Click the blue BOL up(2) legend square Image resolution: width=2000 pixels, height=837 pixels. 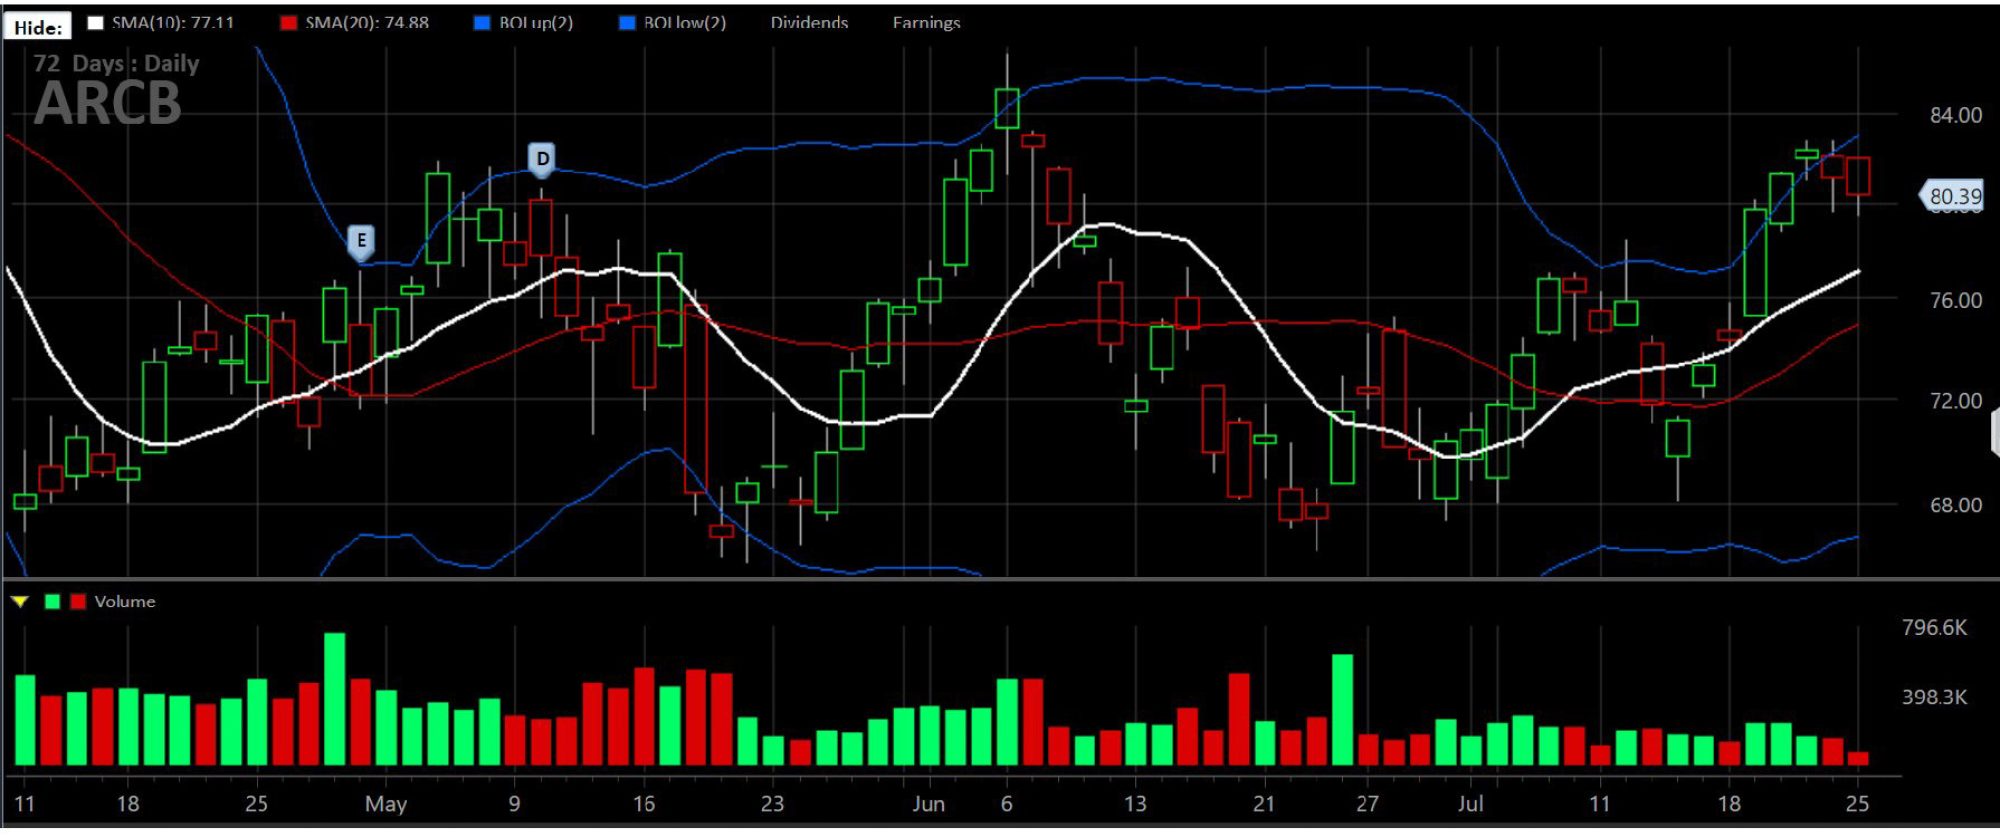tap(482, 23)
